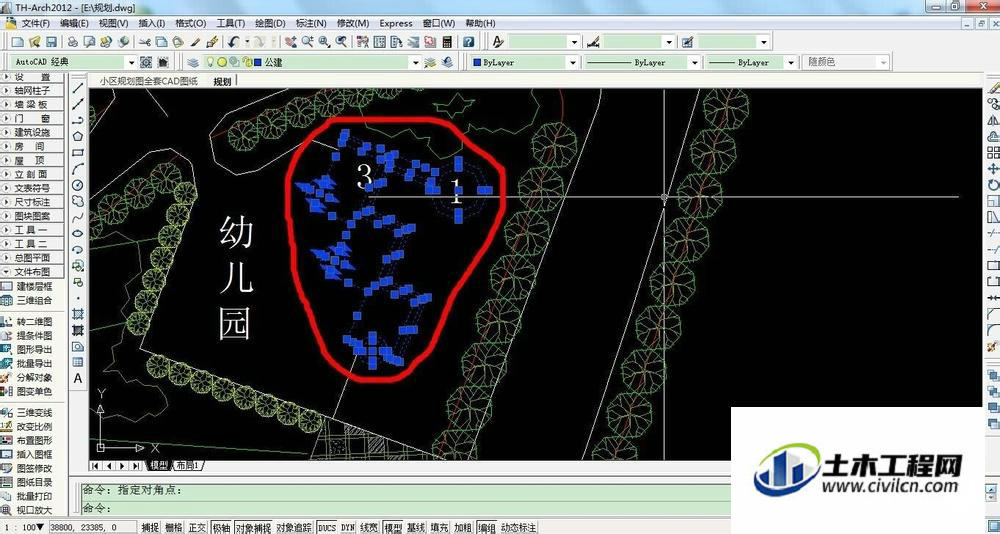Open the Express menu
The image size is (1000, 534).
click(396, 23)
